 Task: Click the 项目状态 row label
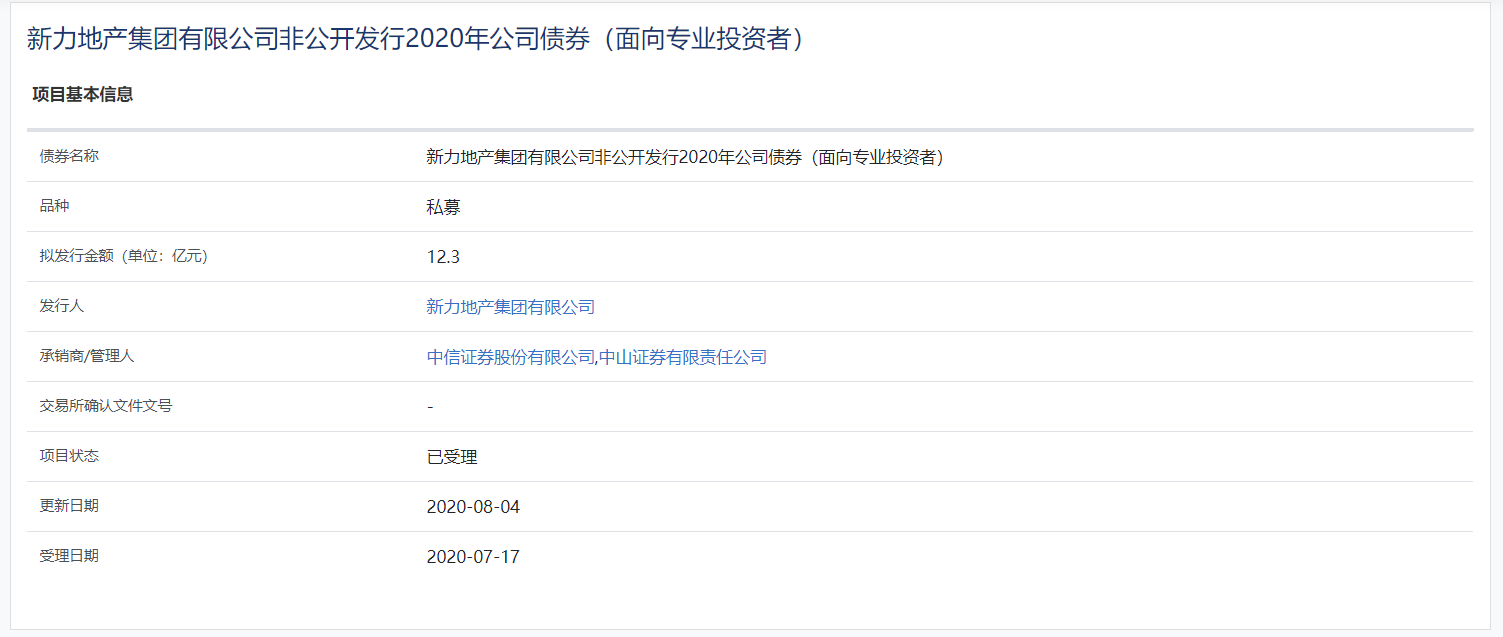pos(69,456)
